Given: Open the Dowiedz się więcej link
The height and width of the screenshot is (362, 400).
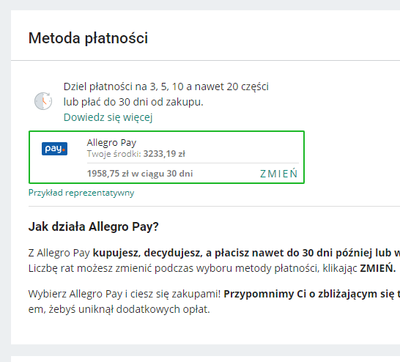Looking at the screenshot, I should coord(108,117).
